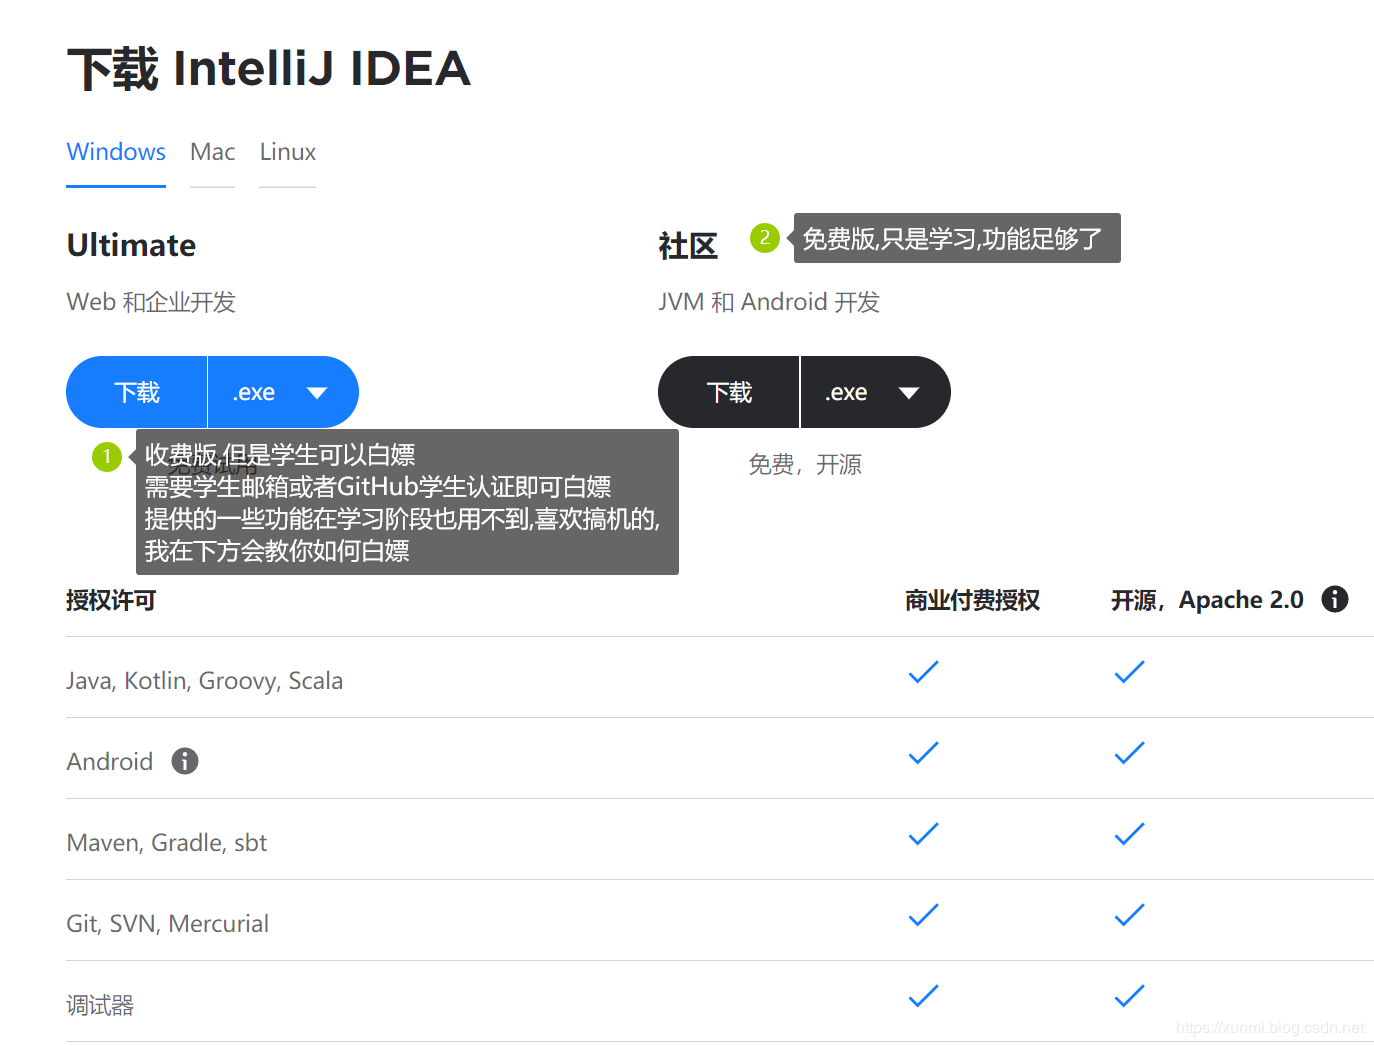
Task: Switch to the Windows tab
Action: (116, 152)
